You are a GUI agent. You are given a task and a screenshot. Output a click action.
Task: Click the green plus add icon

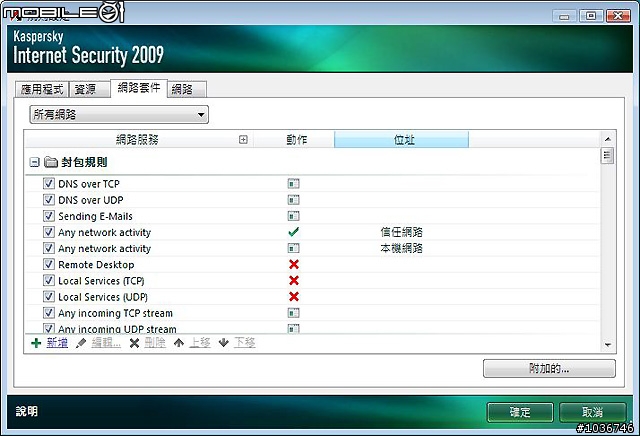click(x=36, y=343)
